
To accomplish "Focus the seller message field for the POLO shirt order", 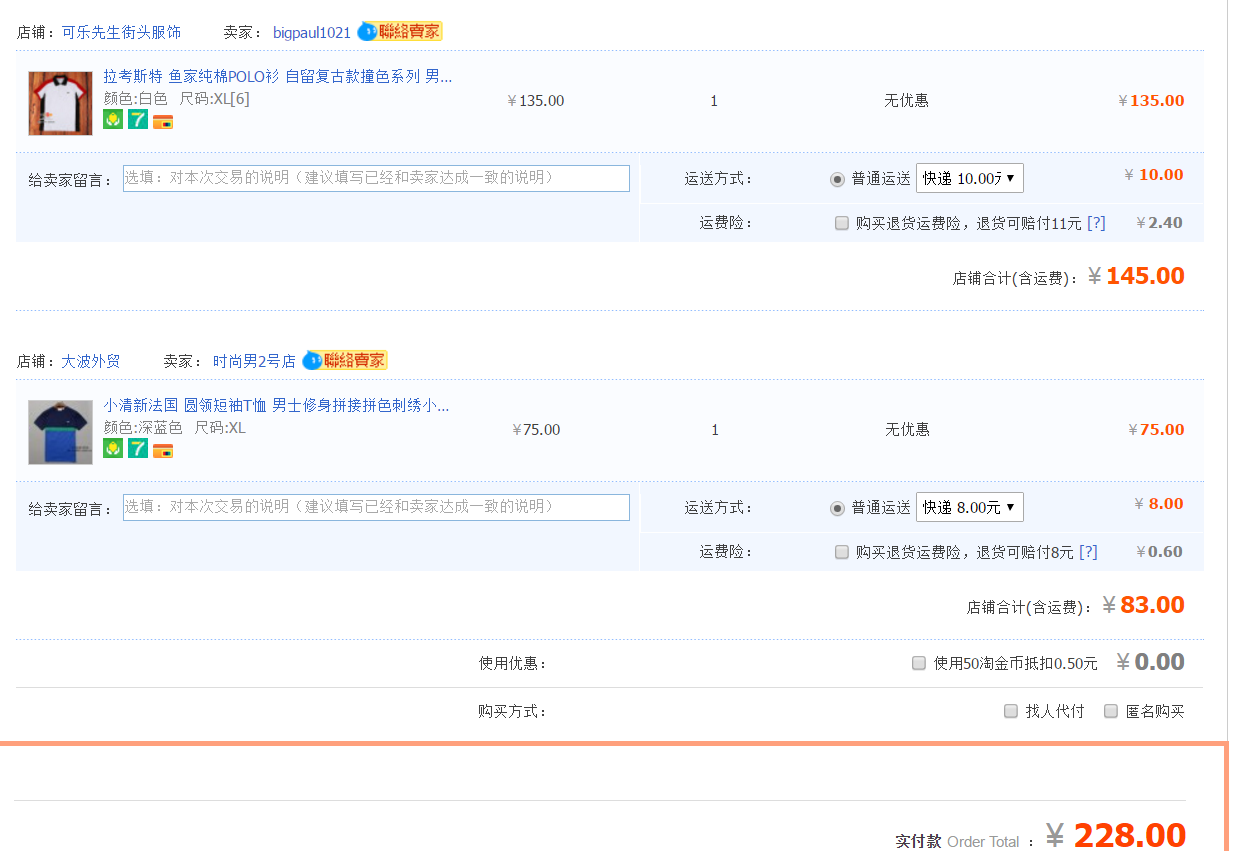I will tap(376, 178).
